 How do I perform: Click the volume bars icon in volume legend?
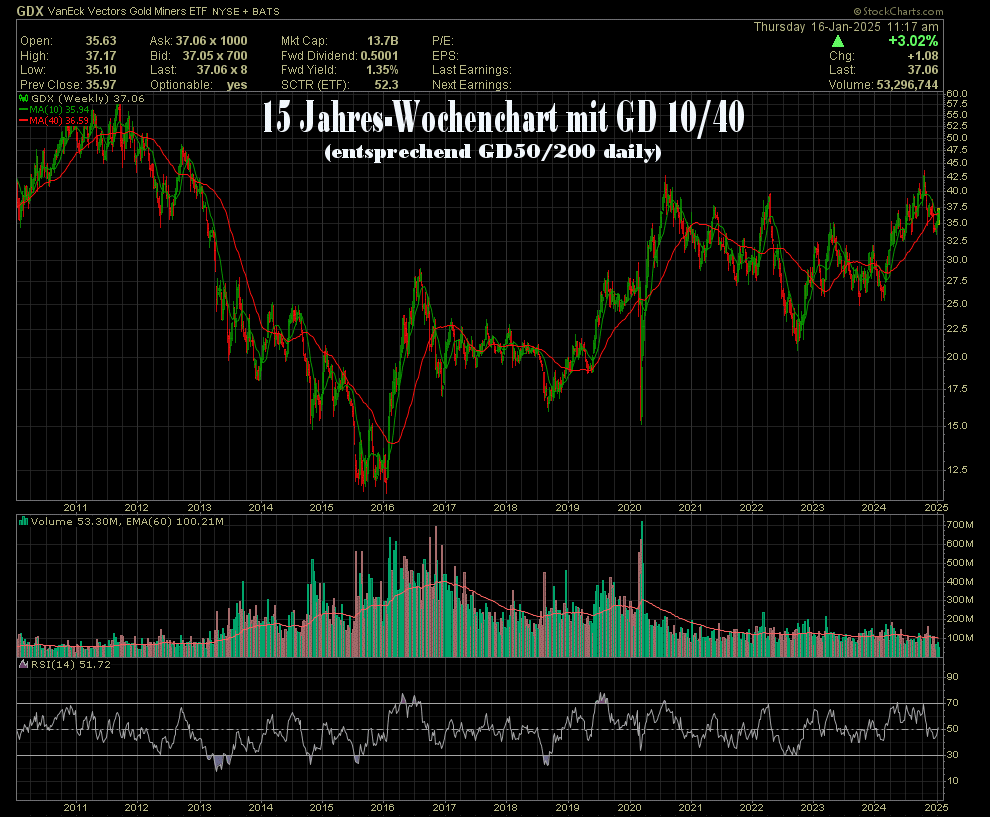point(24,522)
